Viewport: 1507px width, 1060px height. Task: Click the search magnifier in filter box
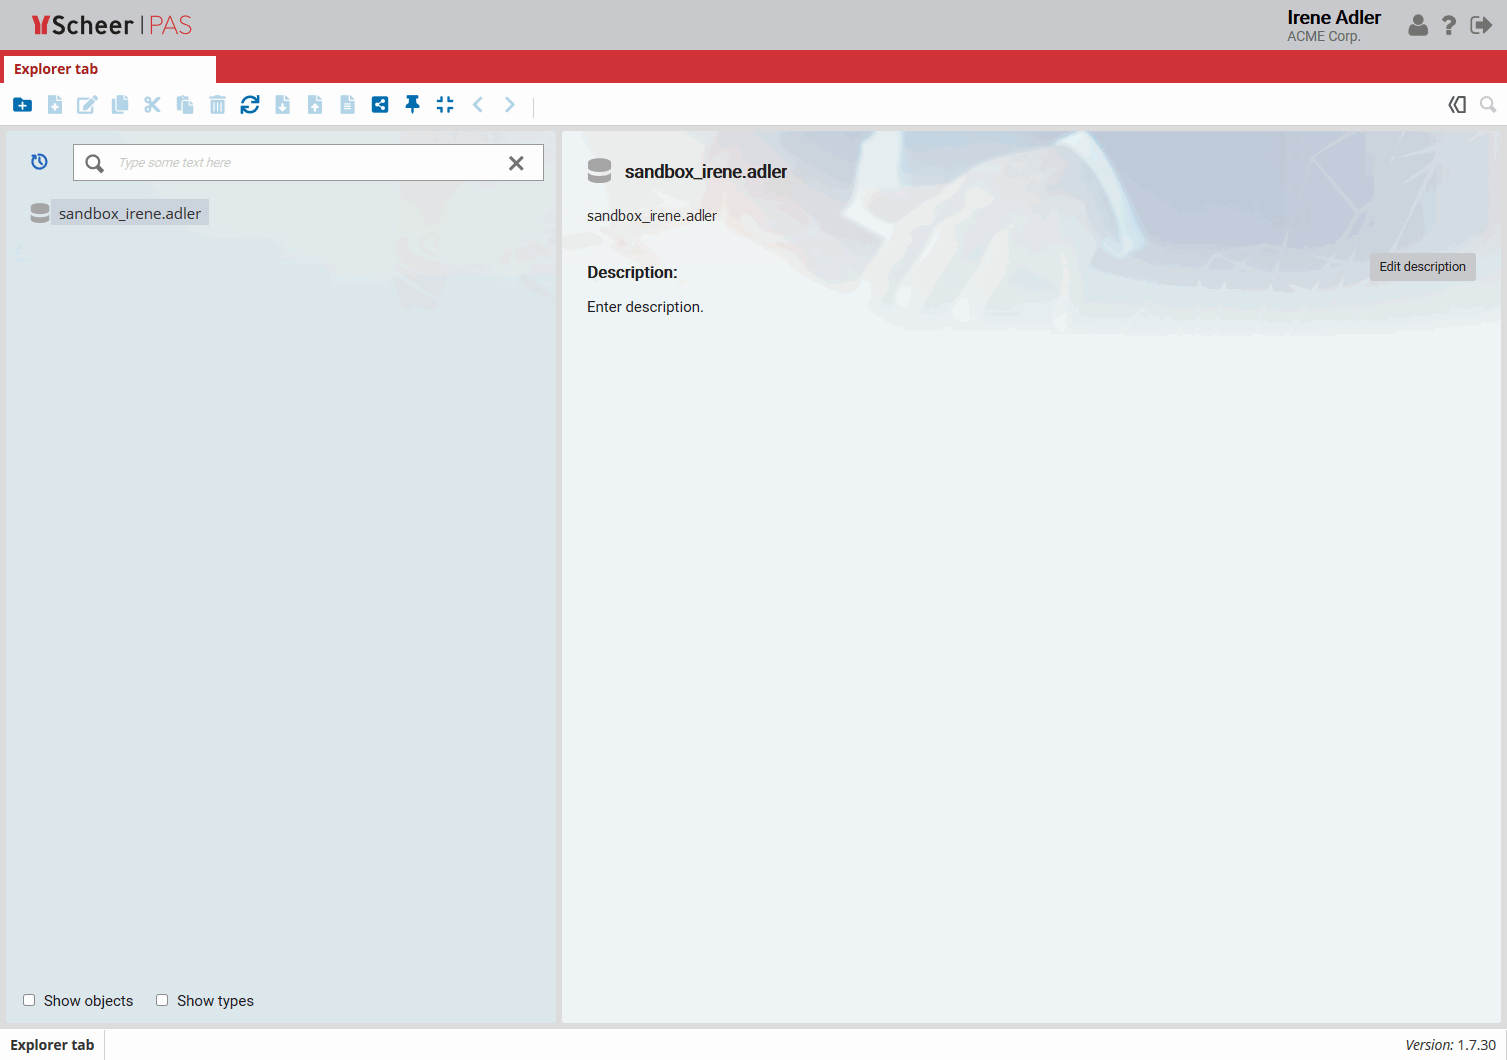tap(94, 163)
